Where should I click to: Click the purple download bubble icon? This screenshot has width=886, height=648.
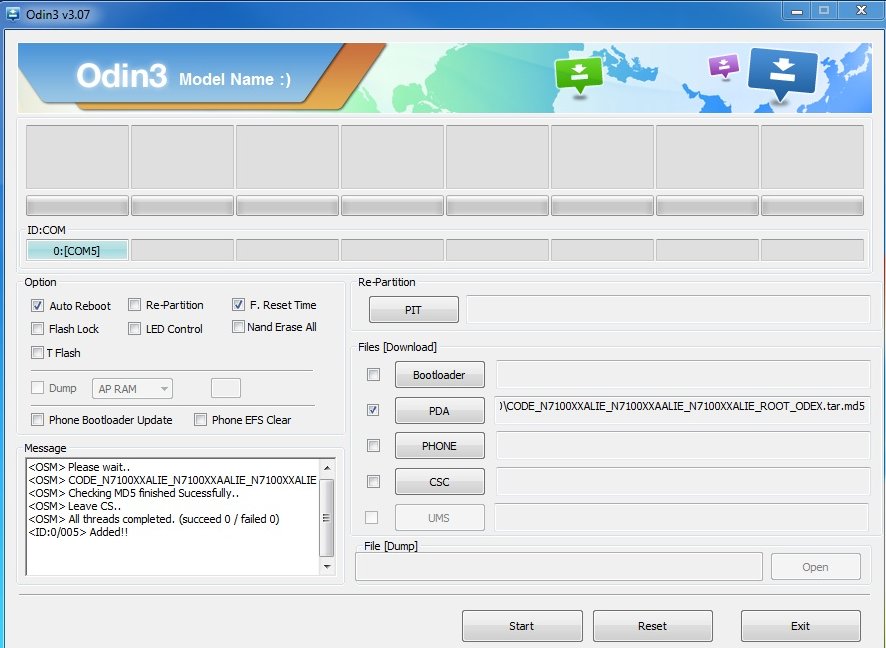pyautogui.click(x=723, y=66)
